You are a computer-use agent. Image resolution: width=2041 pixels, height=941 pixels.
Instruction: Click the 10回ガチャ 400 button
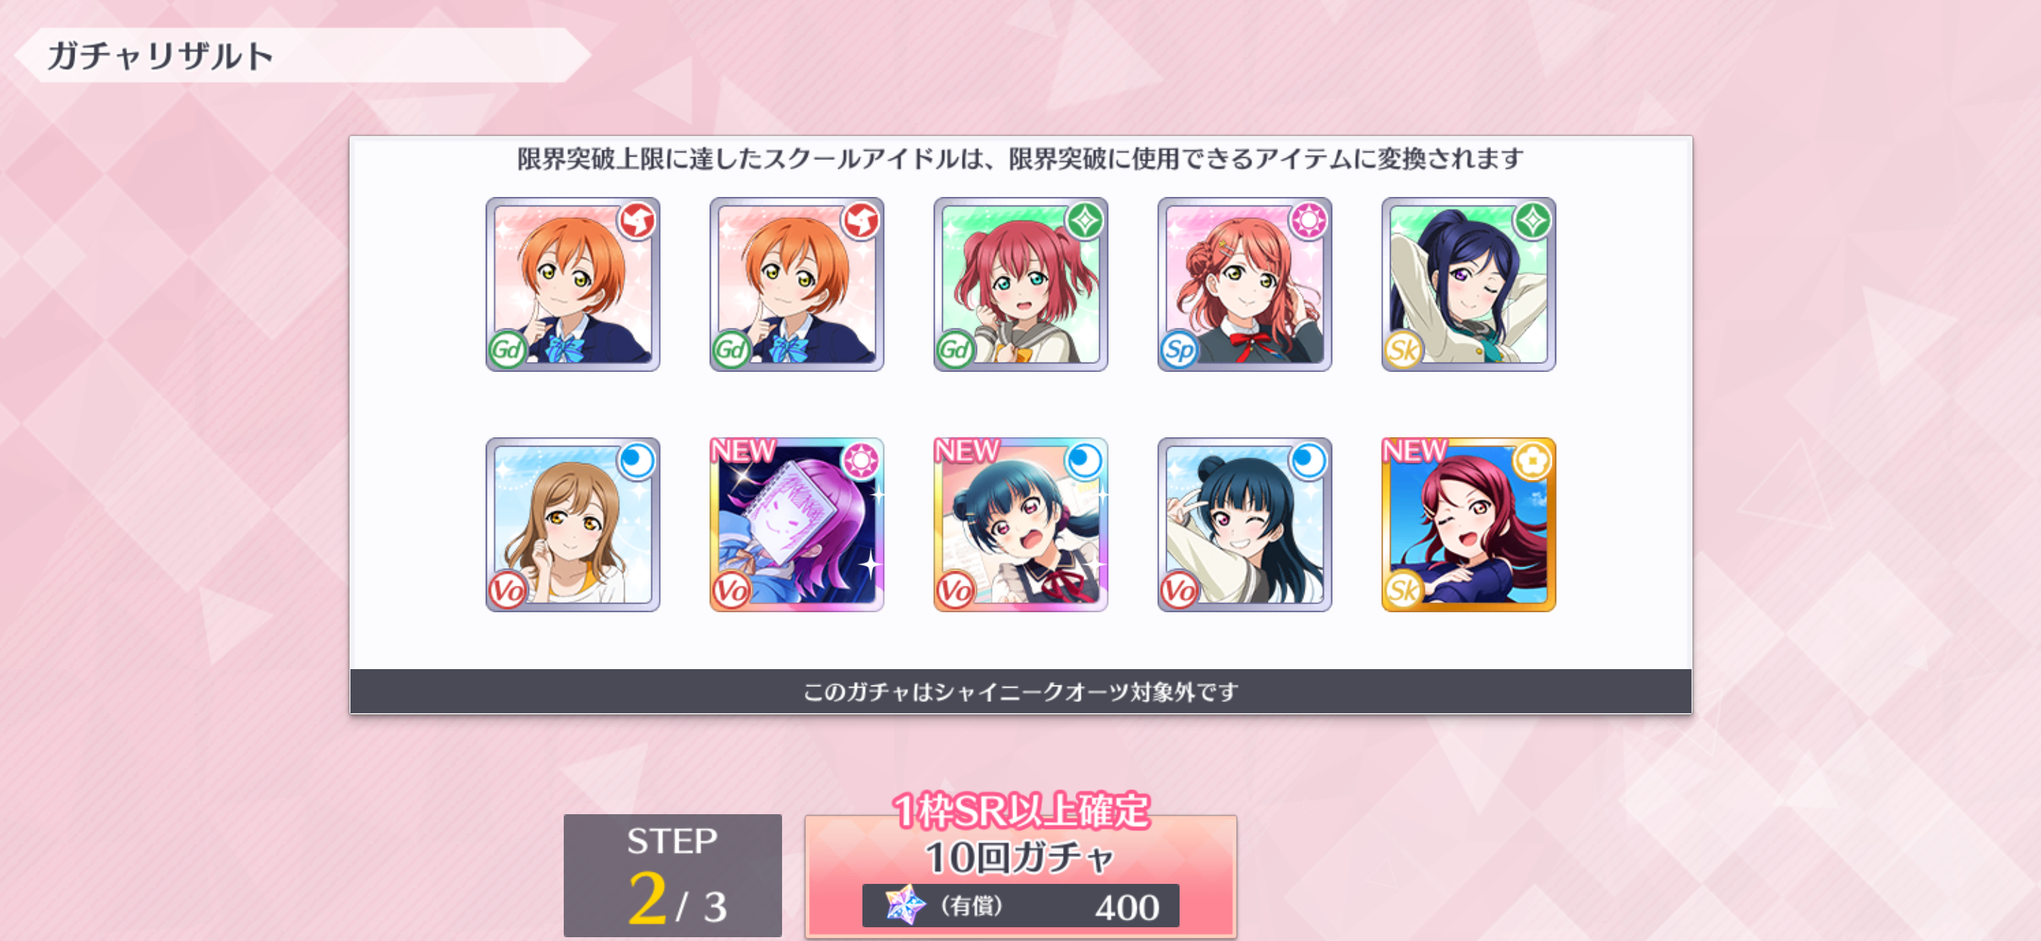[1021, 877]
